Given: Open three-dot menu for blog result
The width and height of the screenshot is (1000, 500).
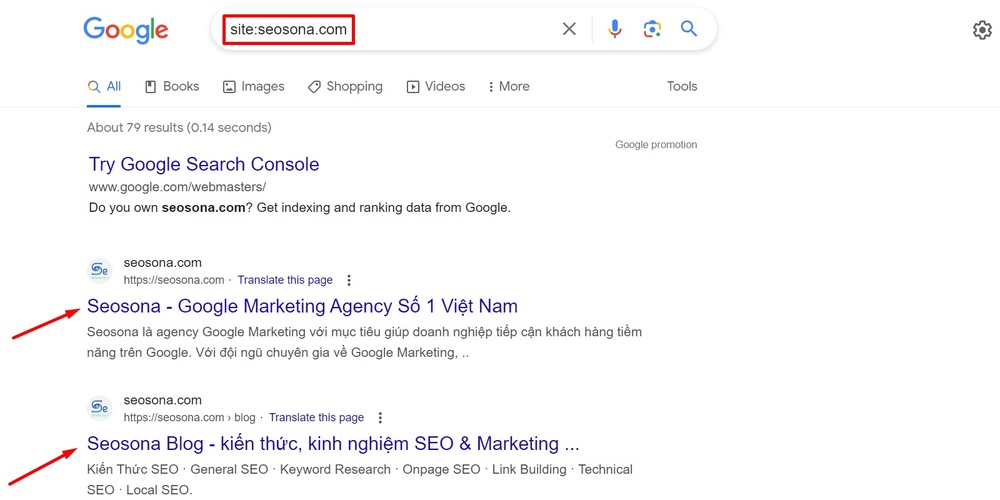Looking at the screenshot, I should 380,418.
